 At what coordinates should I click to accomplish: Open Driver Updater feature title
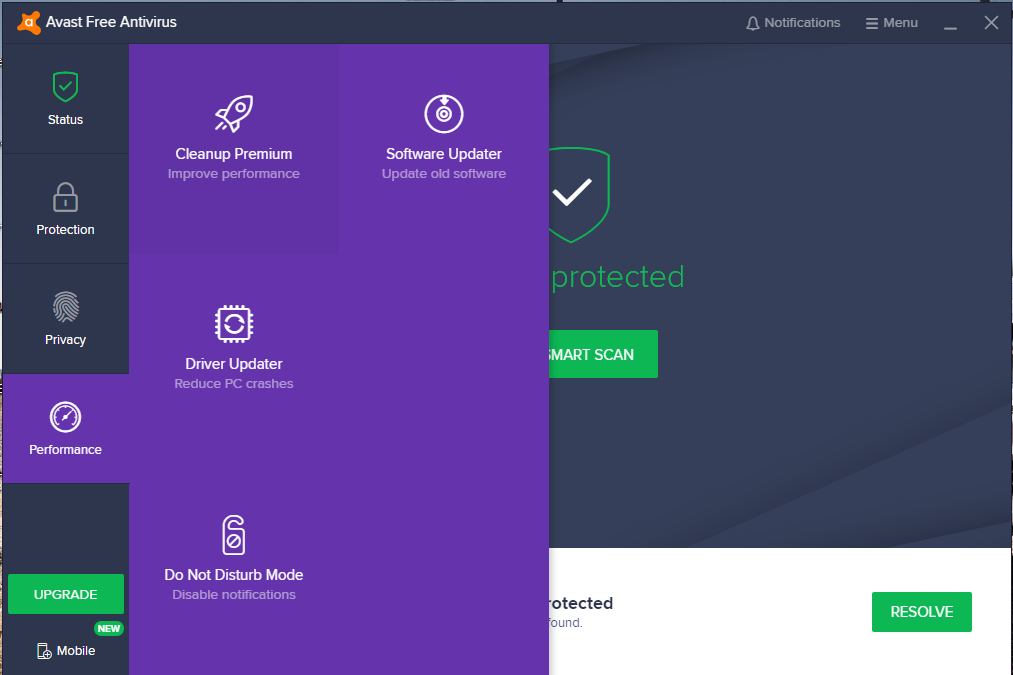(234, 364)
